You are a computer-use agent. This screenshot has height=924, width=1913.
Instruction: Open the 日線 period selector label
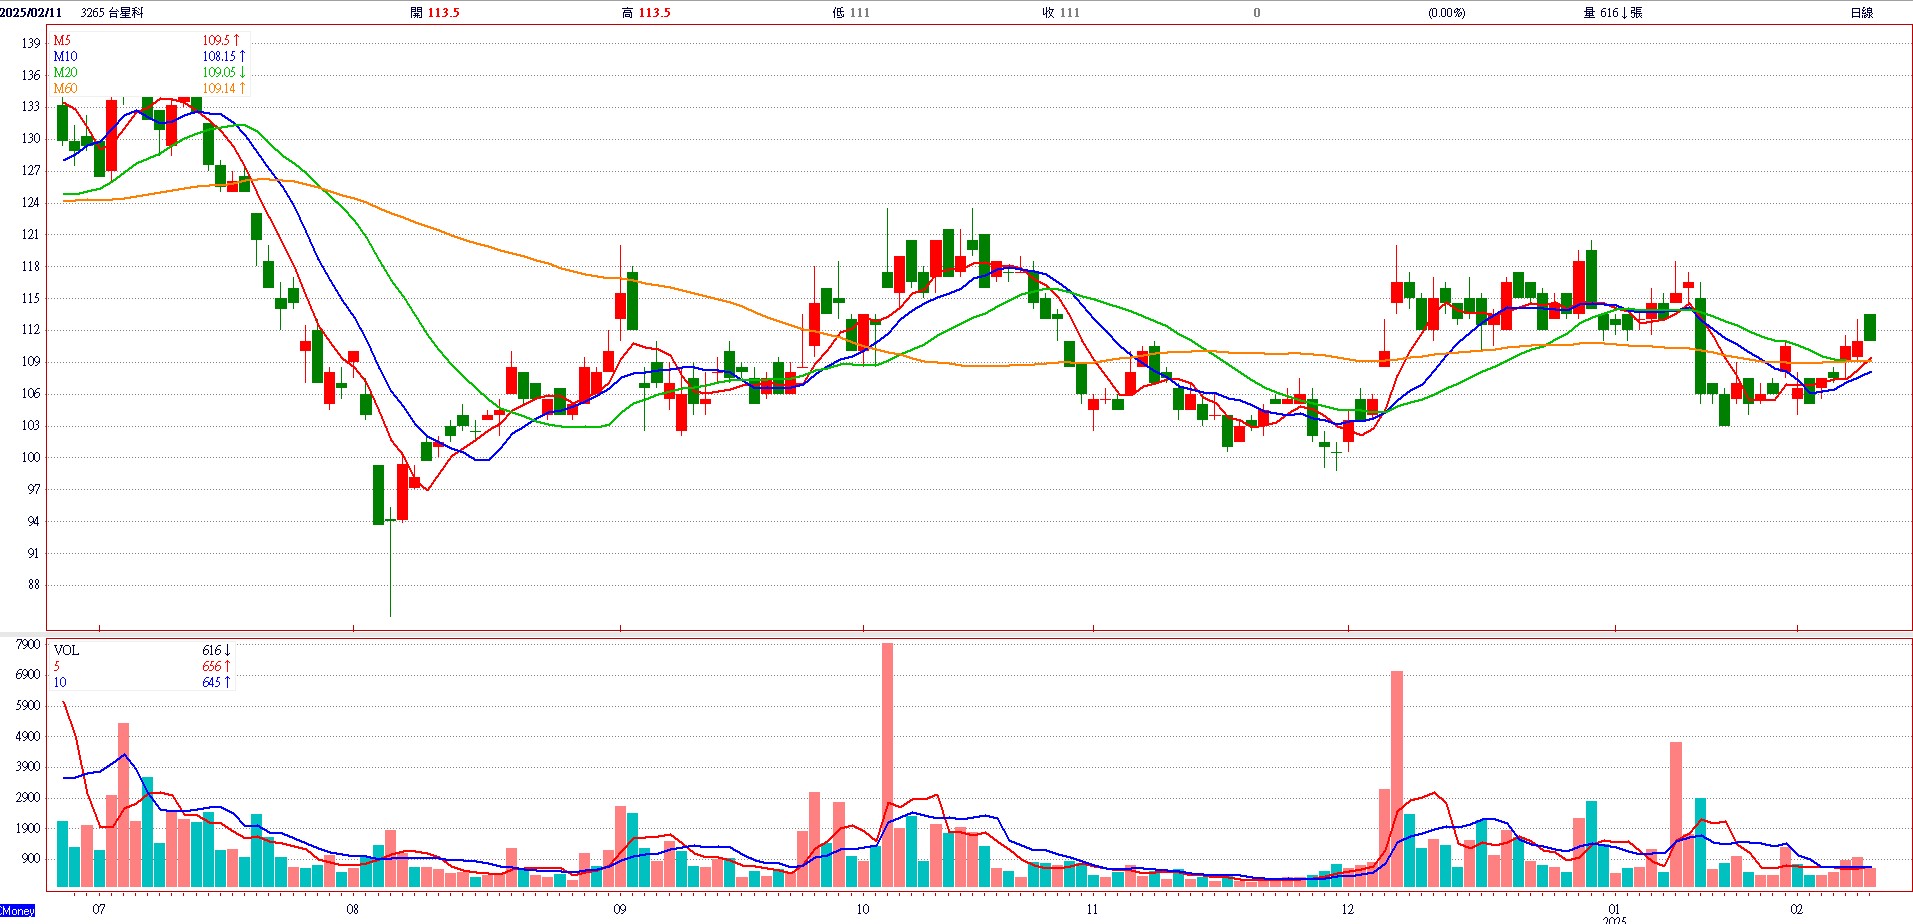point(1861,13)
